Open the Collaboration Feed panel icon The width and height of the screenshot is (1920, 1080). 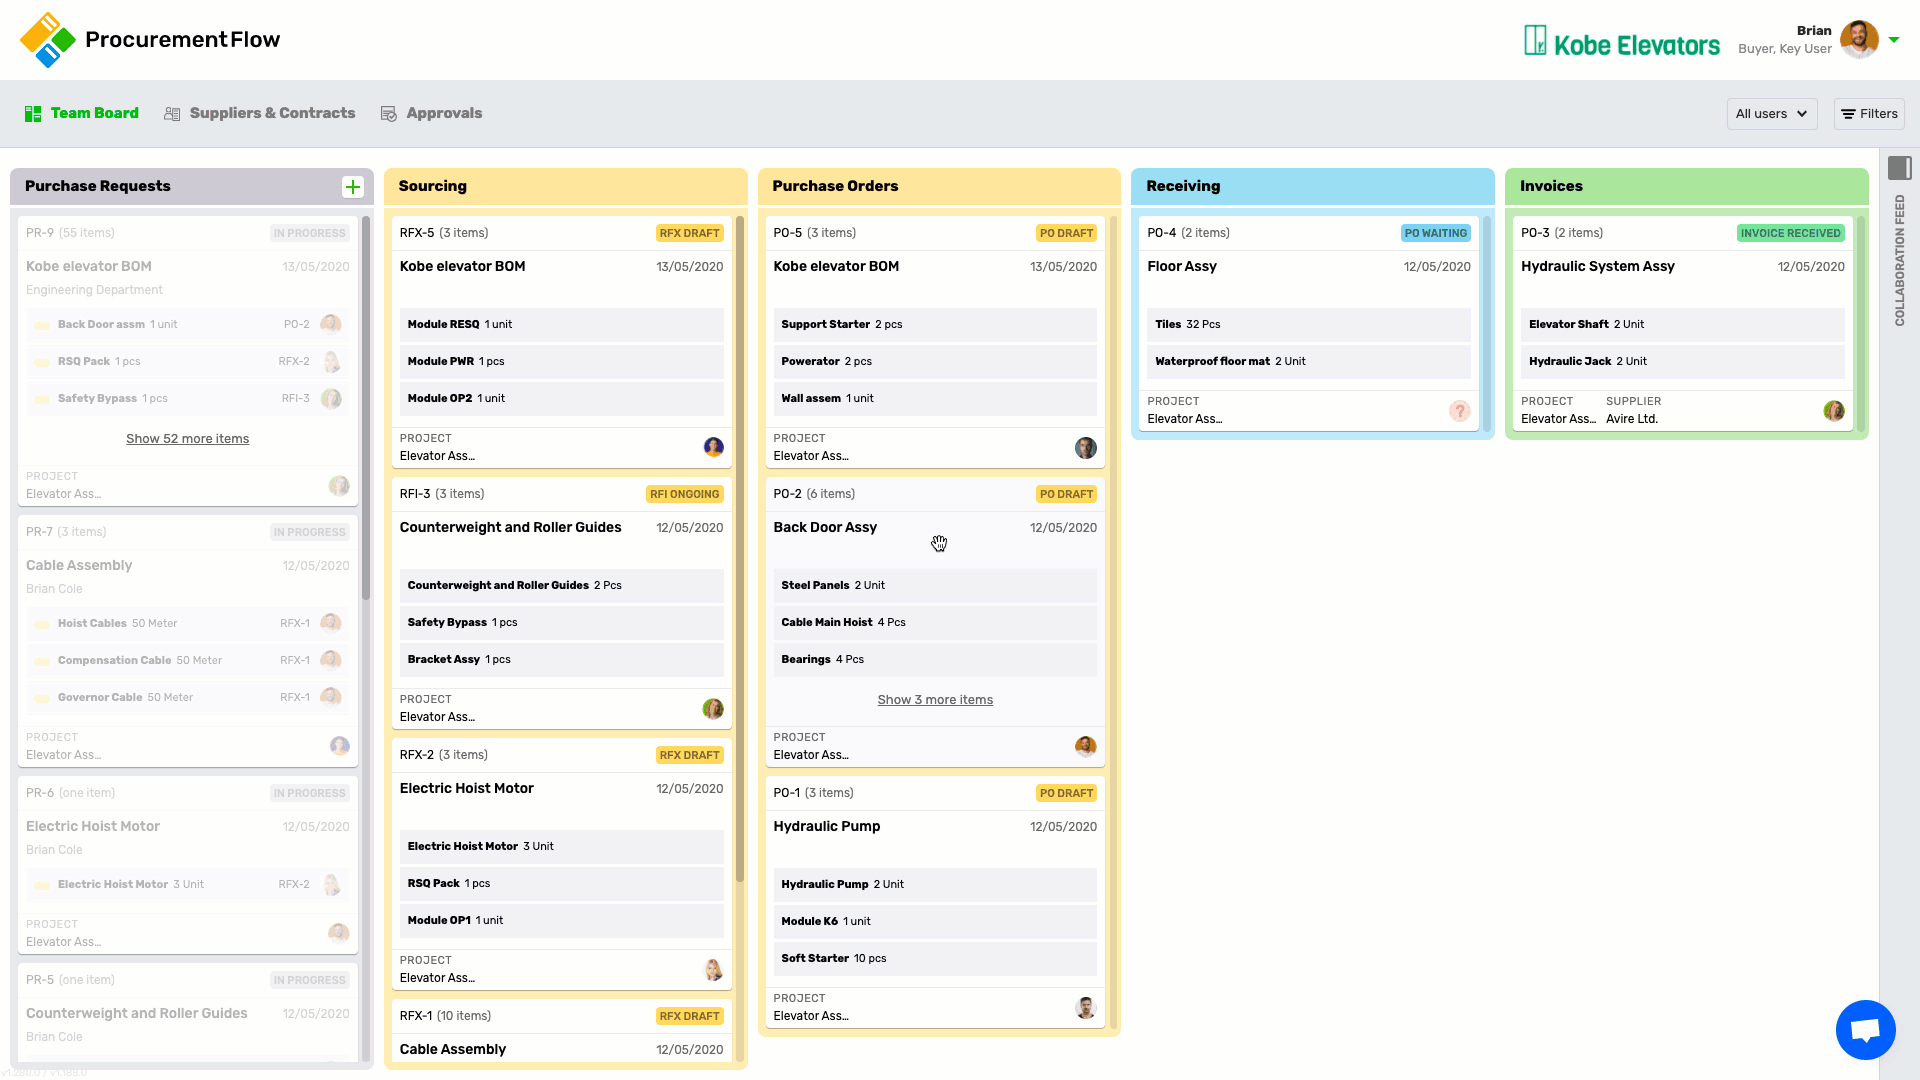tap(1900, 168)
